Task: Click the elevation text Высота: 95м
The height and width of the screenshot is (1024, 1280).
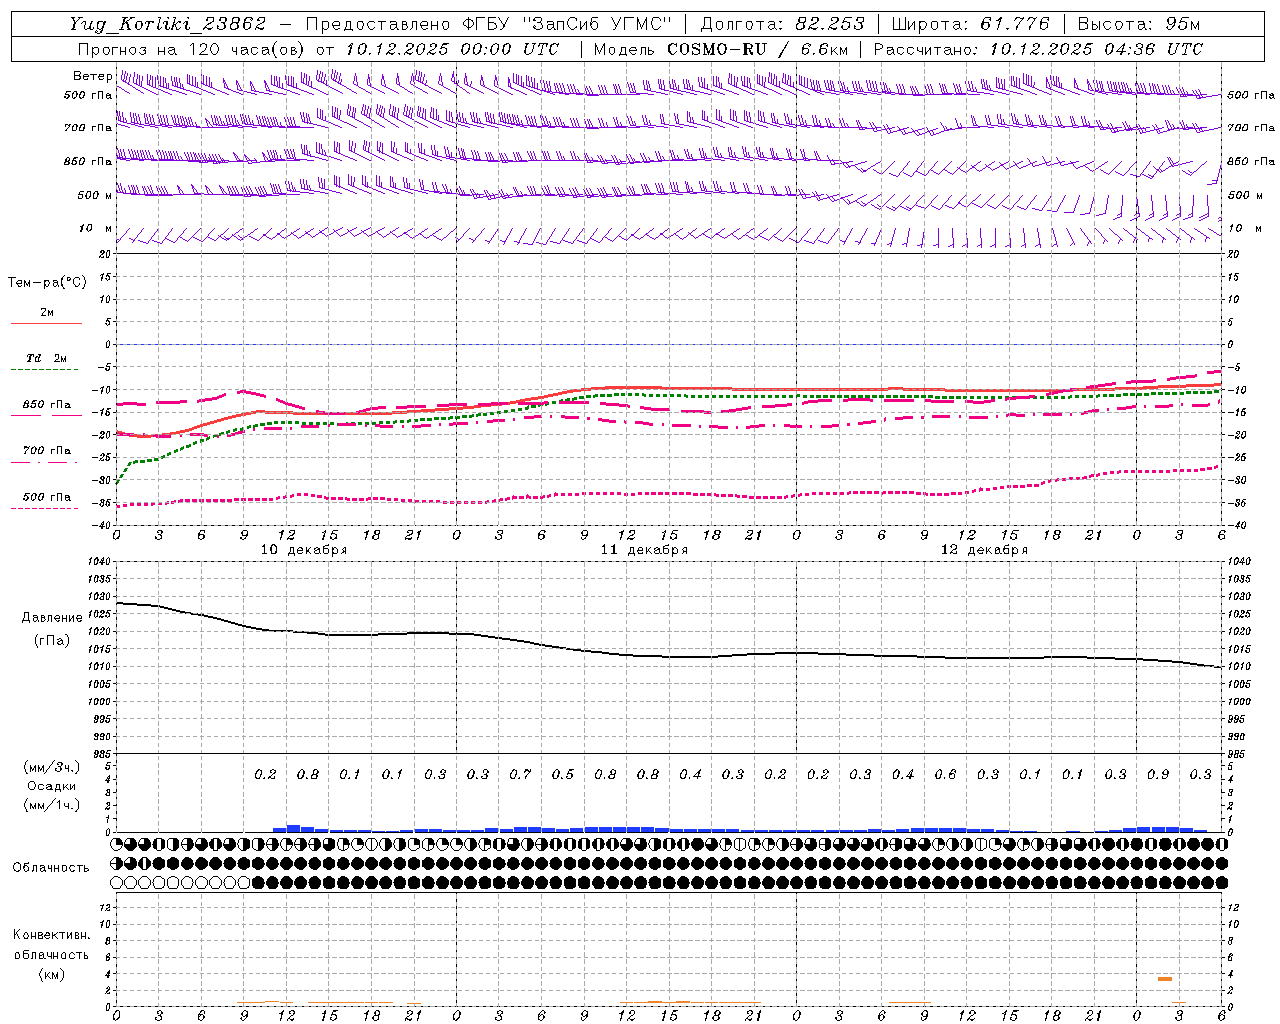Action: pos(1138,24)
